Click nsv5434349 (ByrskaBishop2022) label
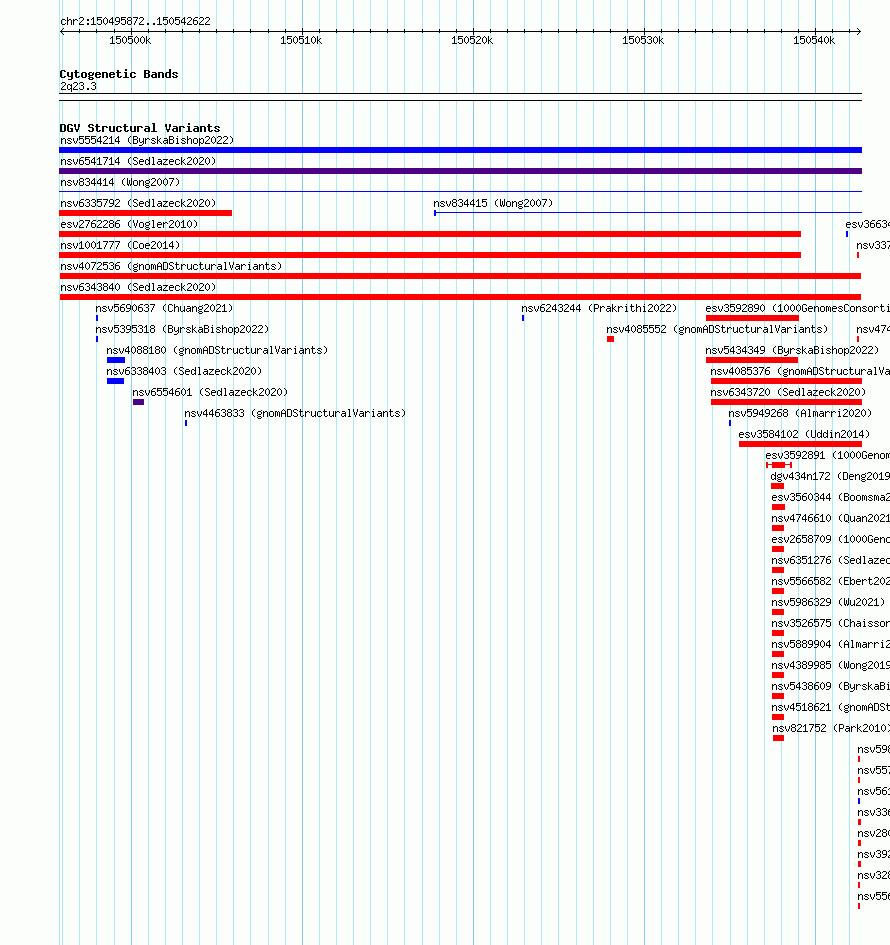 [x=792, y=350]
